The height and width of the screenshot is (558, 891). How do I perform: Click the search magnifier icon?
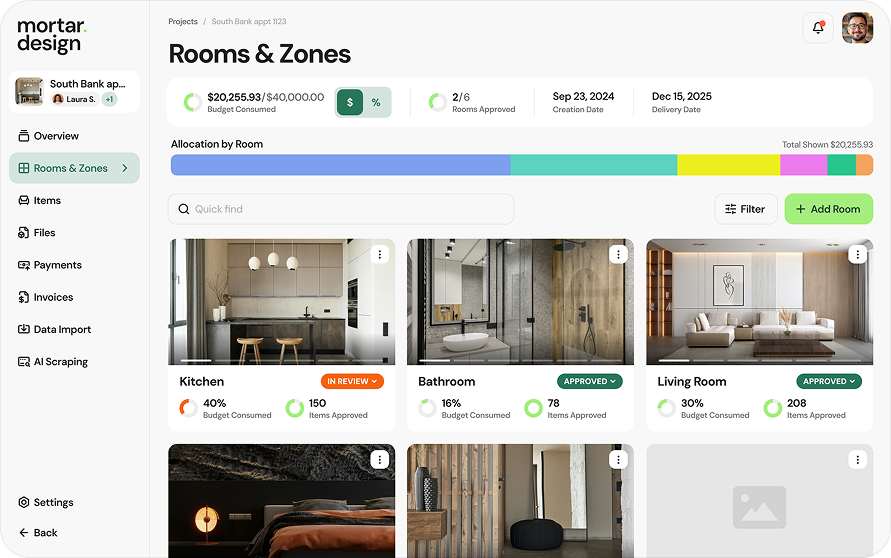point(184,209)
